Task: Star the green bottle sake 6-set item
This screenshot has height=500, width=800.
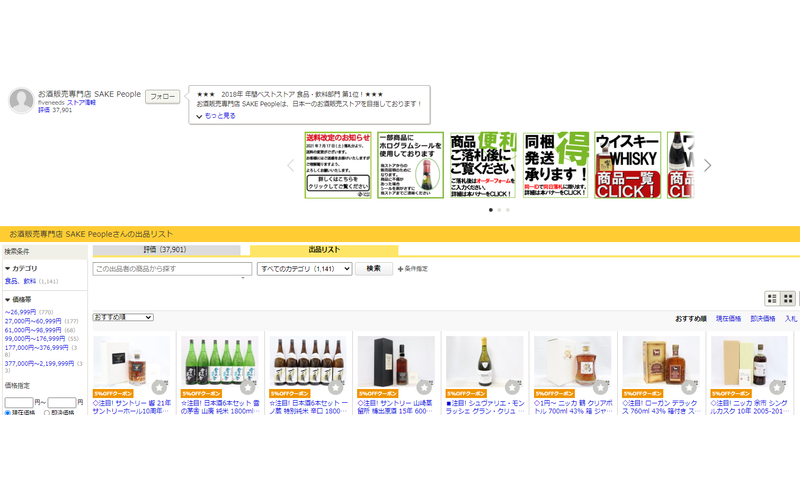Action: click(247, 387)
